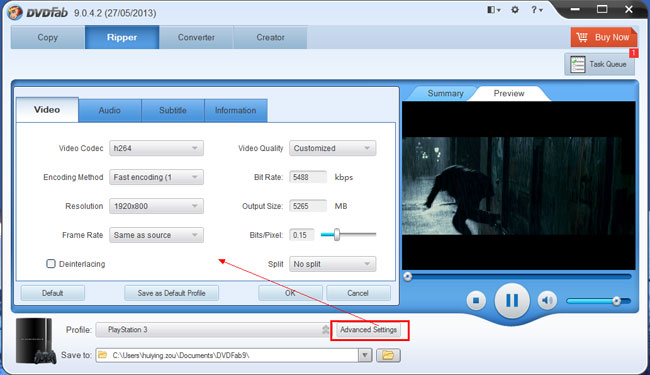Click the DVDFab logo icon
The width and height of the screenshot is (650, 375).
[14, 12]
